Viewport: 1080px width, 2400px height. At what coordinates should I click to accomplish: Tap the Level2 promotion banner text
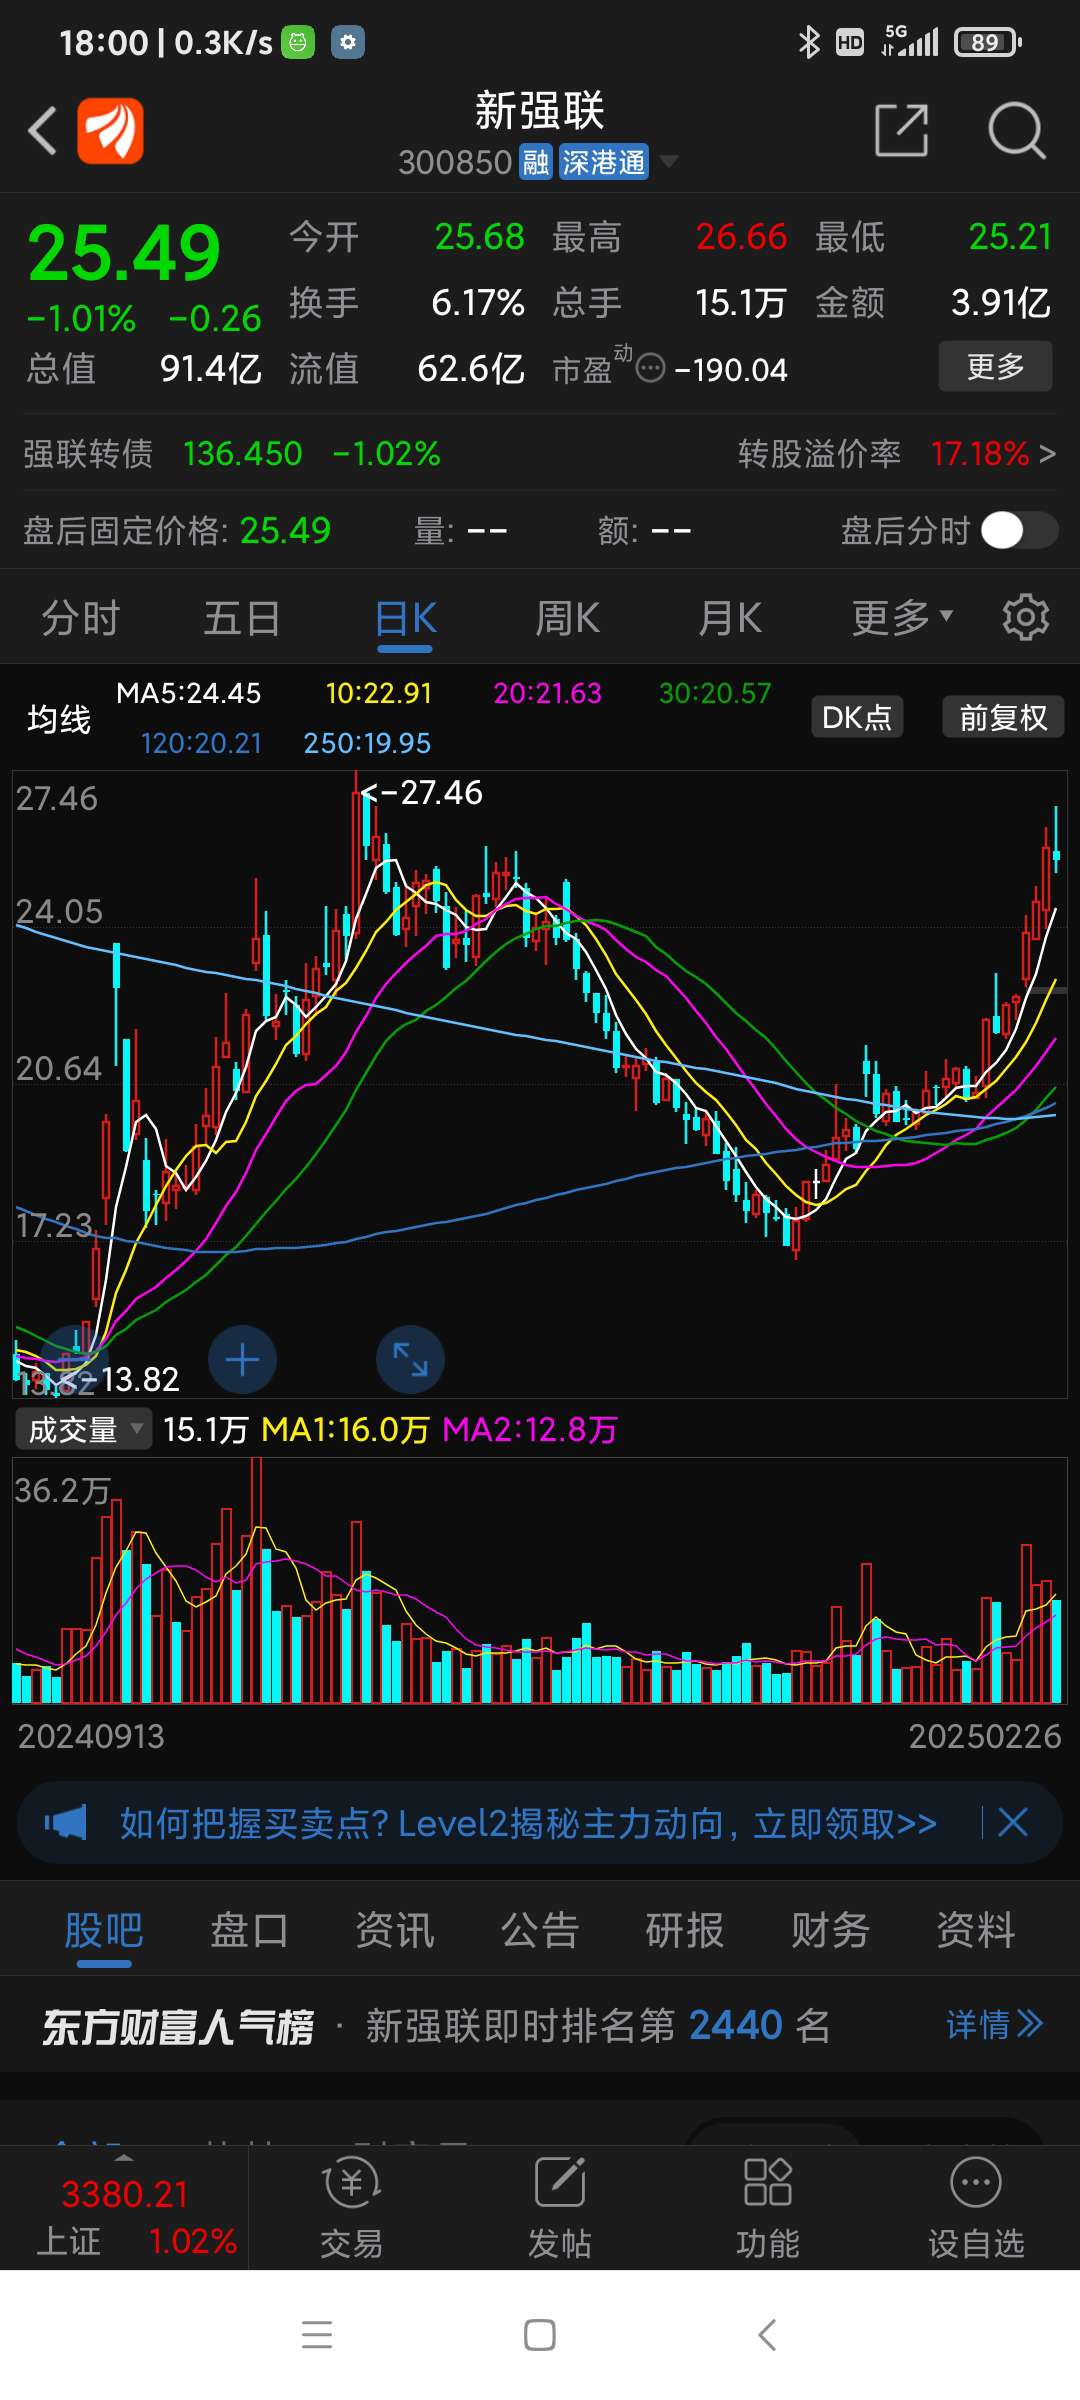(528, 1823)
